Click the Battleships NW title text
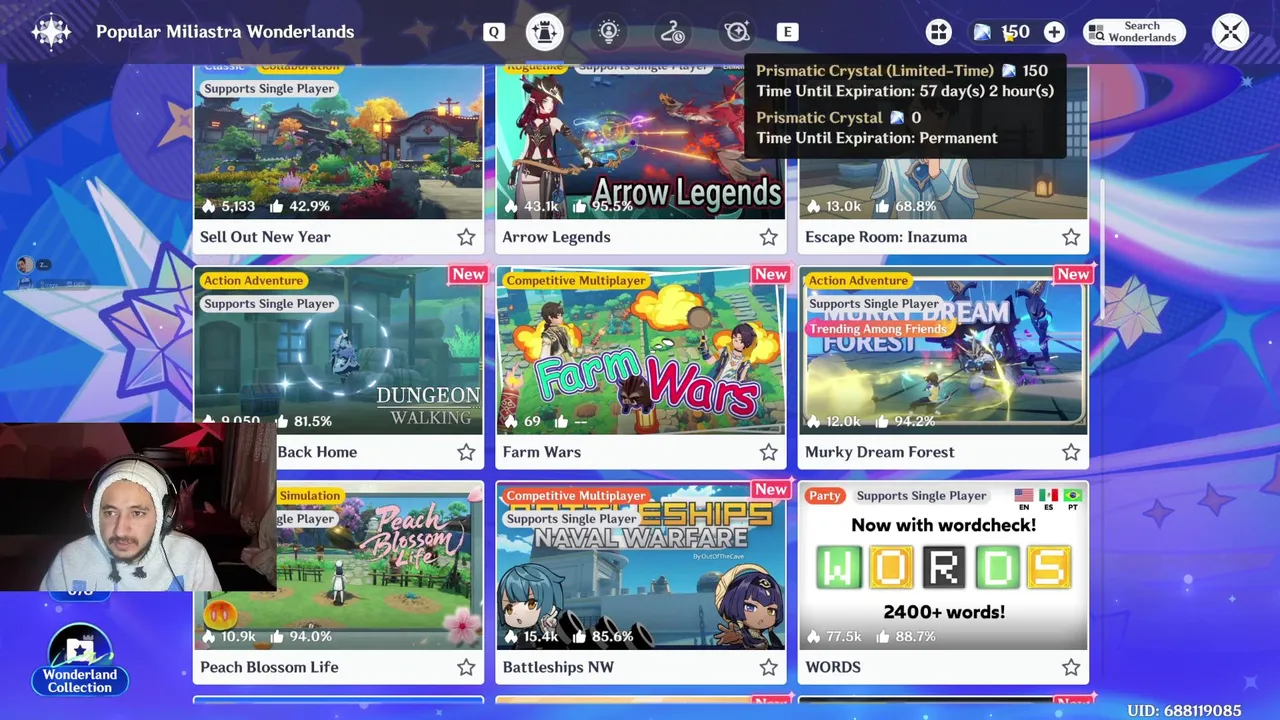Screen dimensions: 1280x720 coord(558,667)
